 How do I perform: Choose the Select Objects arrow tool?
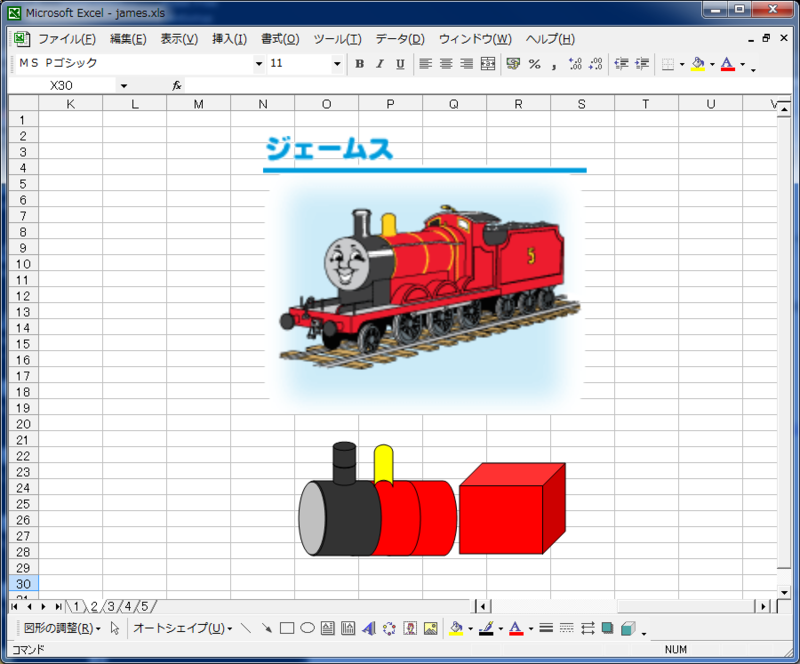[x=115, y=628]
